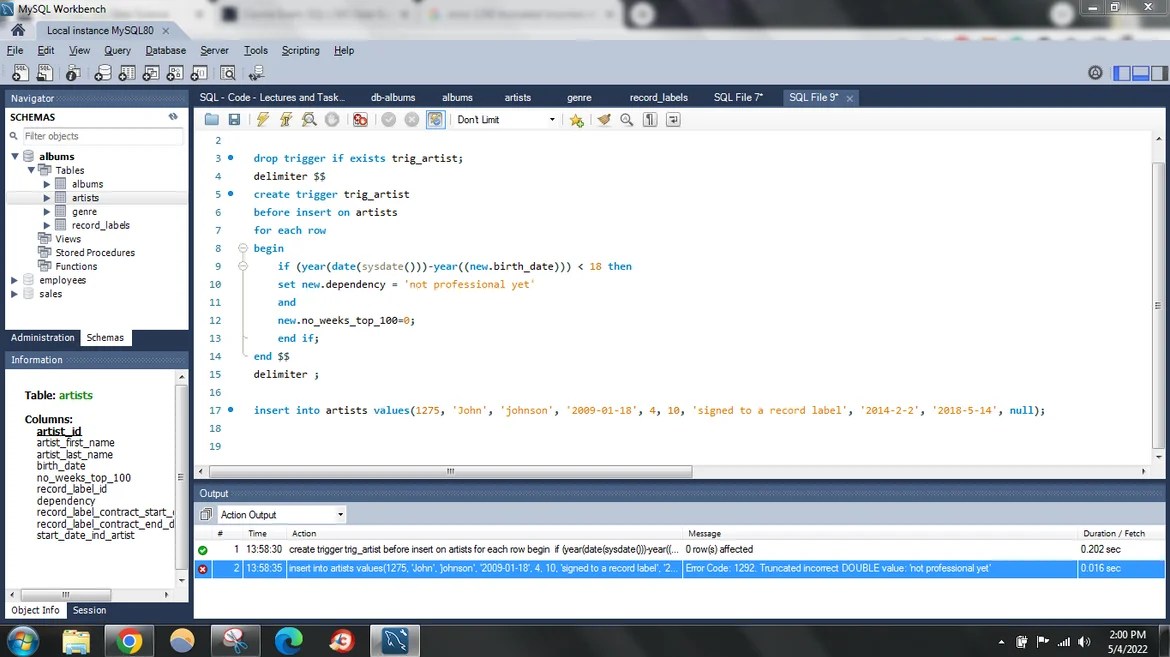Open Google Chrome from the taskbar
The width and height of the screenshot is (1170, 657).
click(x=129, y=640)
